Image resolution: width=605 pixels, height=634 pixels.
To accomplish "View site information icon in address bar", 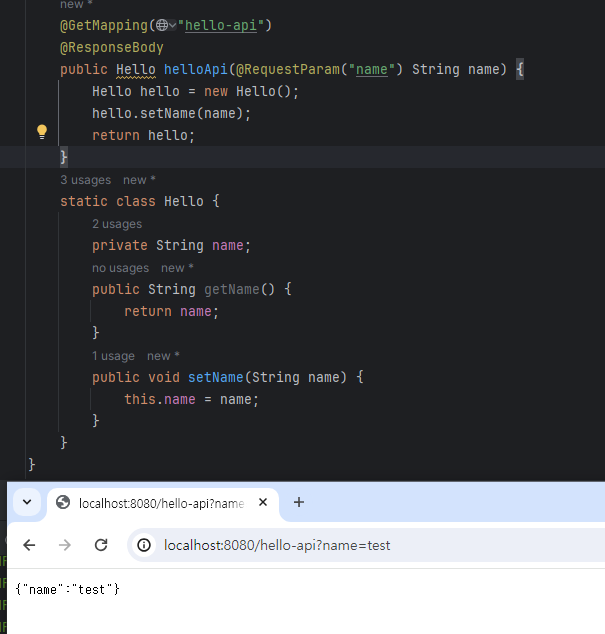I will pos(144,545).
